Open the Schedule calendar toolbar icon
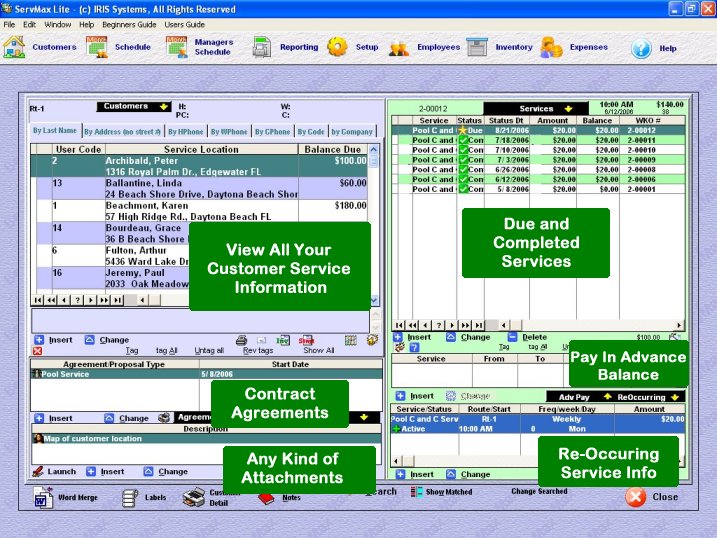The height and width of the screenshot is (538, 717). [97, 47]
